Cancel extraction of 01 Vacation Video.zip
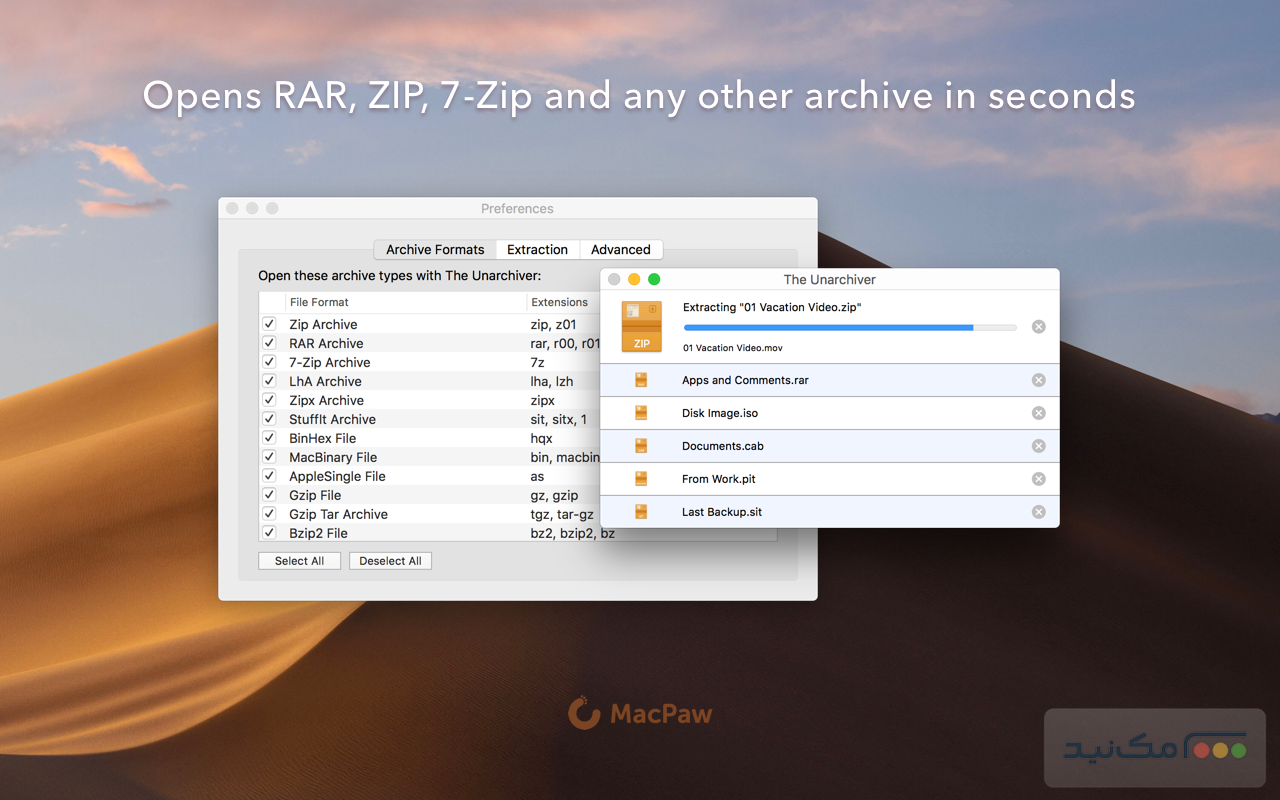This screenshot has width=1280, height=800. point(1038,327)
